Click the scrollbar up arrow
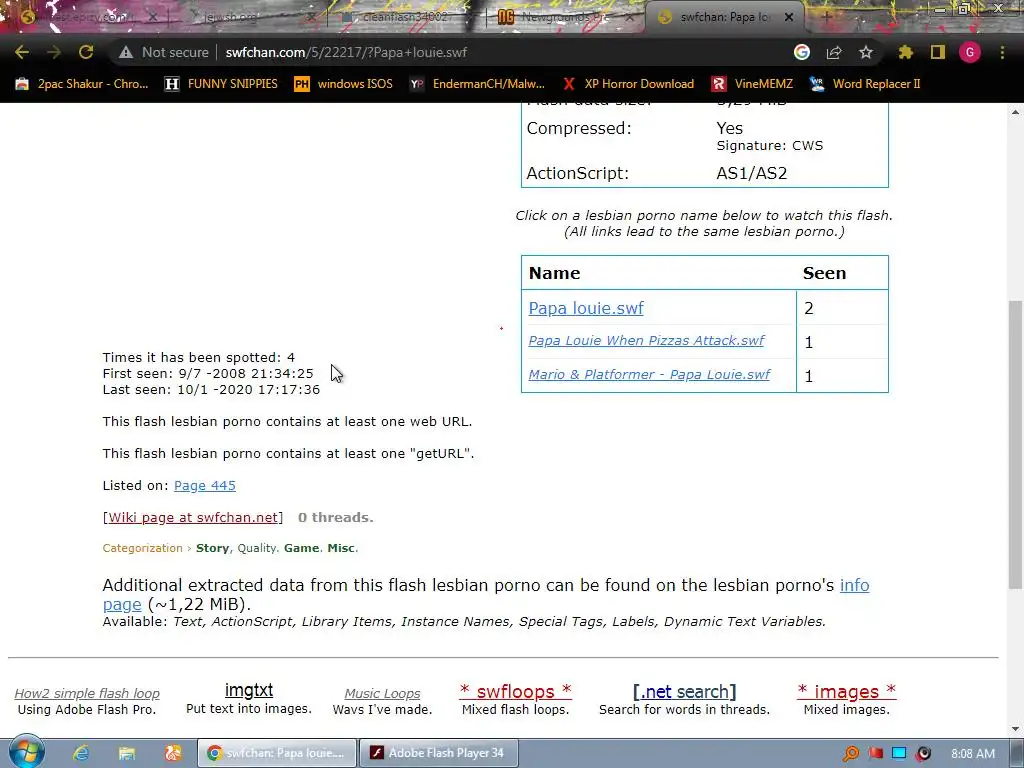The image size is (1024, 768). [x=1015, y=112]
